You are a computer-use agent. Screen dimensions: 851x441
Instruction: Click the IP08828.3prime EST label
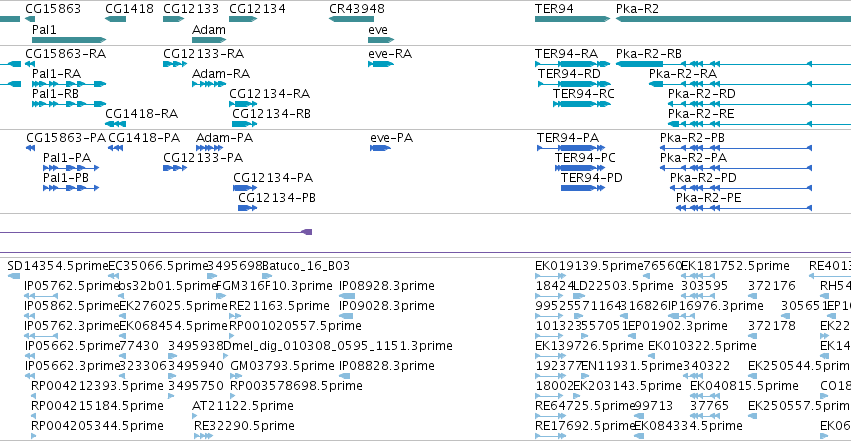pyautogui.click(x=387, y=366)
